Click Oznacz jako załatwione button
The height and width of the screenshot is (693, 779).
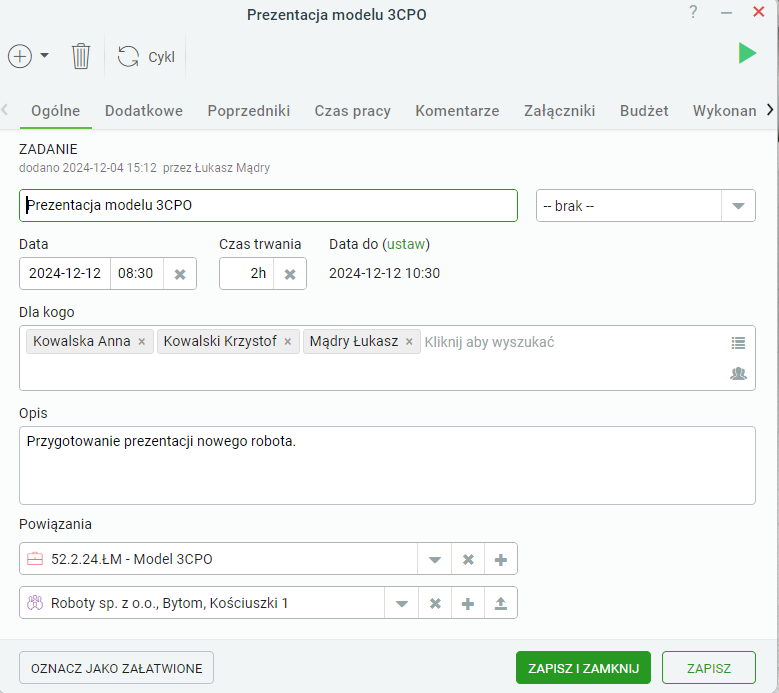point(116,668)
